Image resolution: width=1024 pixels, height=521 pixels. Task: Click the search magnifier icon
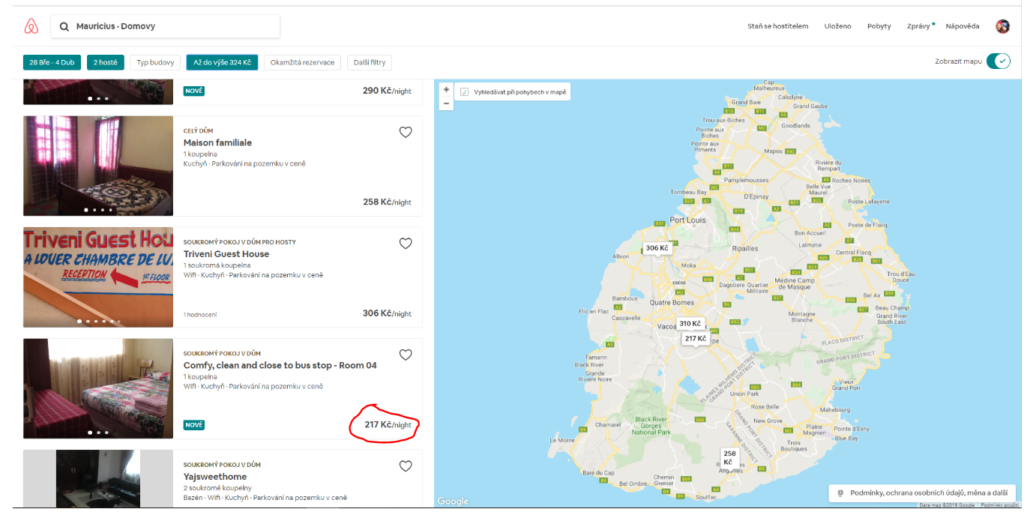(65, 26)
